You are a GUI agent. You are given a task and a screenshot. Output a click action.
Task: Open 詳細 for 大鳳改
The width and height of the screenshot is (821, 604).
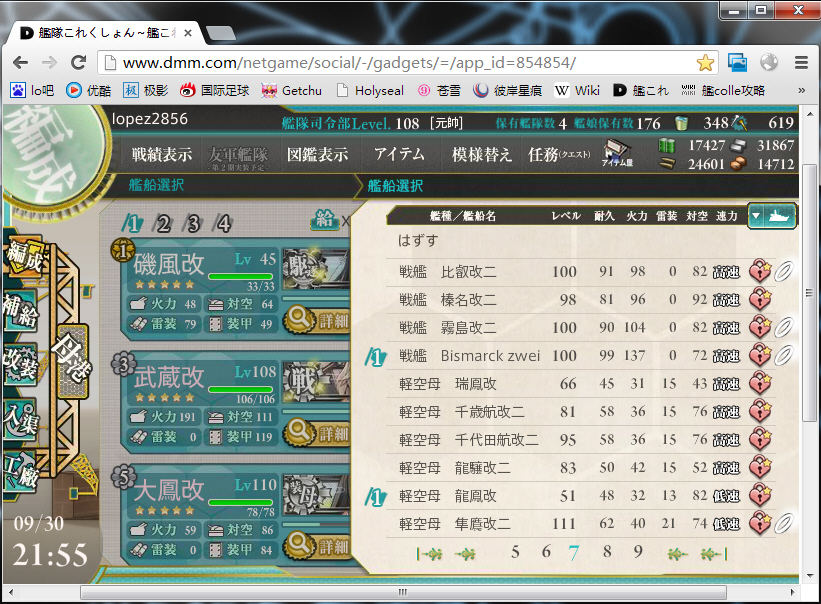[x=317, y=546]
